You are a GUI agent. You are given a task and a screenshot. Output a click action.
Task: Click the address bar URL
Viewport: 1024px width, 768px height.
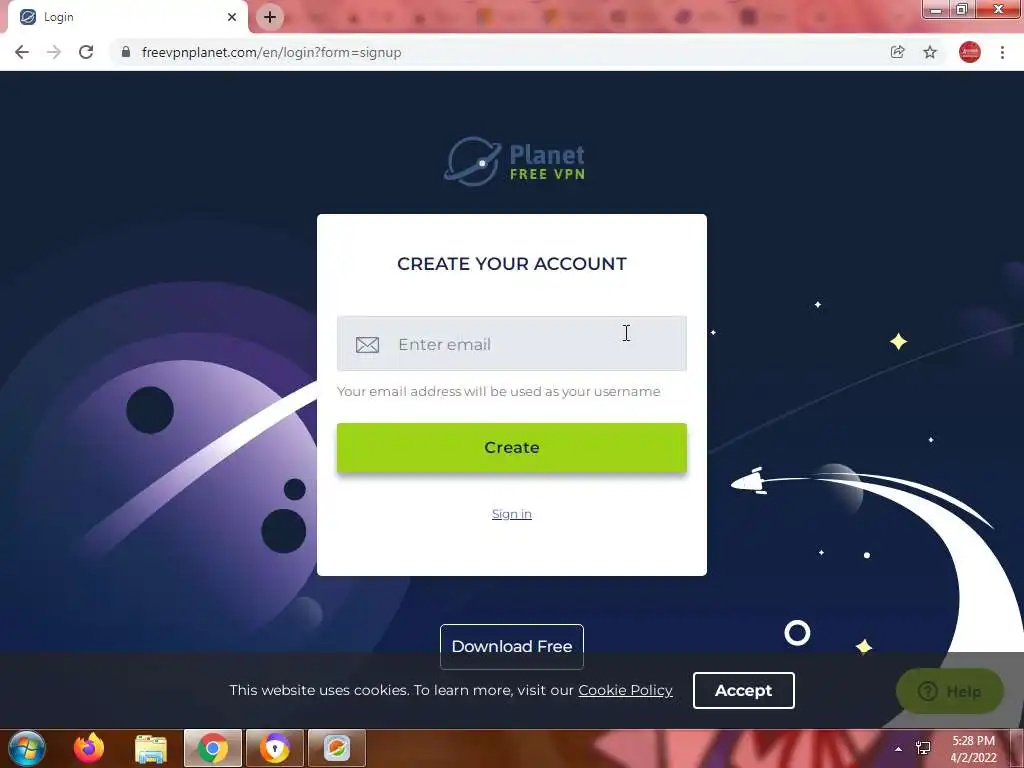[x=271, y=52]
